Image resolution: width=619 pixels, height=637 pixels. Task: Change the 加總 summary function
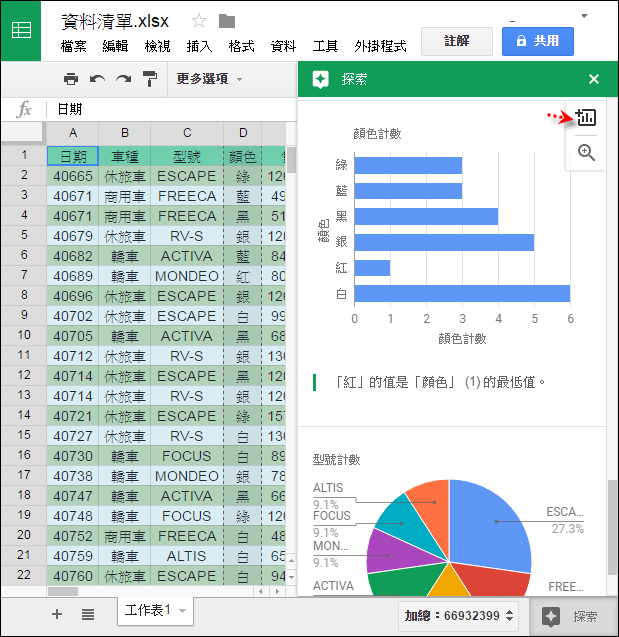(x=459, y=616)
